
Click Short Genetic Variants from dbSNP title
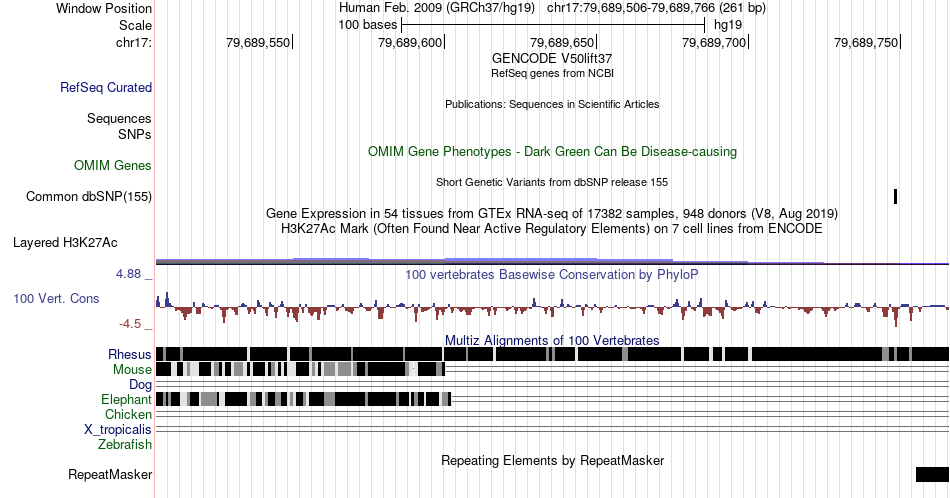(552, 182)
